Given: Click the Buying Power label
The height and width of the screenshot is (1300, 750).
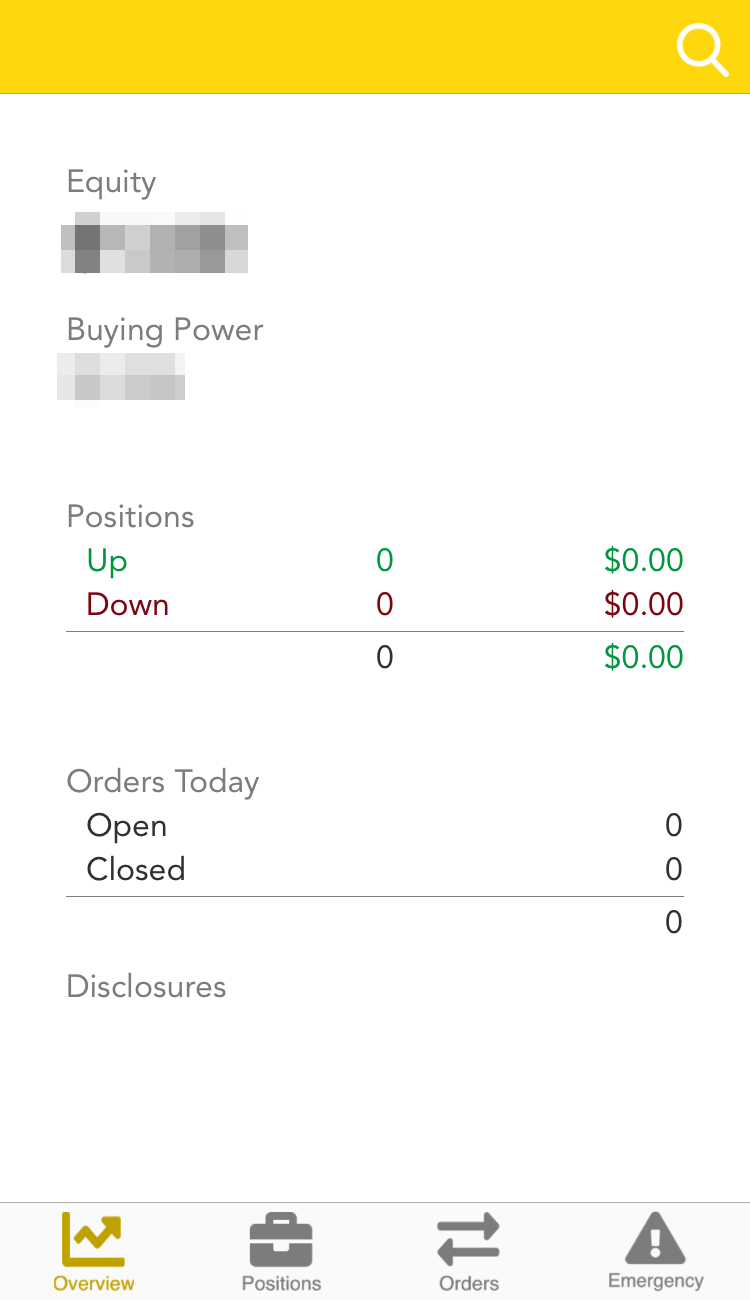Looking at the screenshot, I should point(165,330).
